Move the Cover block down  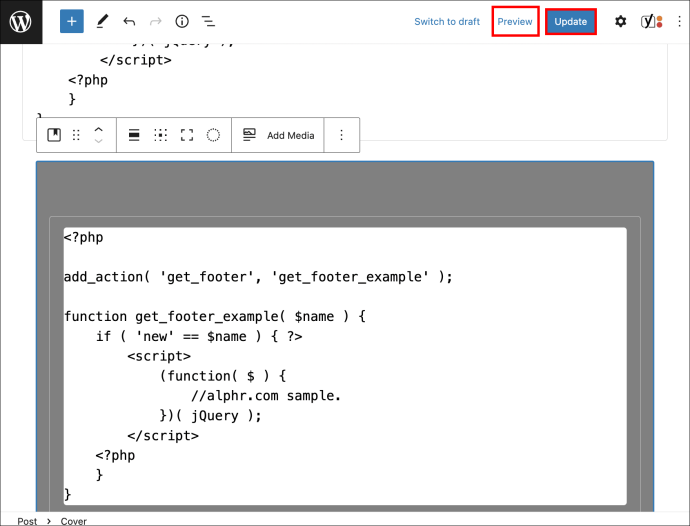coord(99,141)
